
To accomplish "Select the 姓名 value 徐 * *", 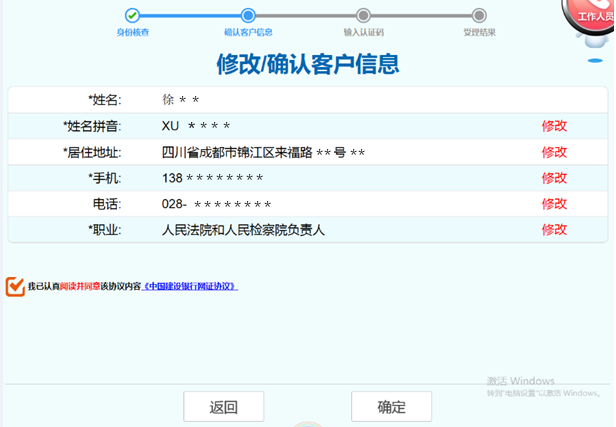I will [181, 100].
